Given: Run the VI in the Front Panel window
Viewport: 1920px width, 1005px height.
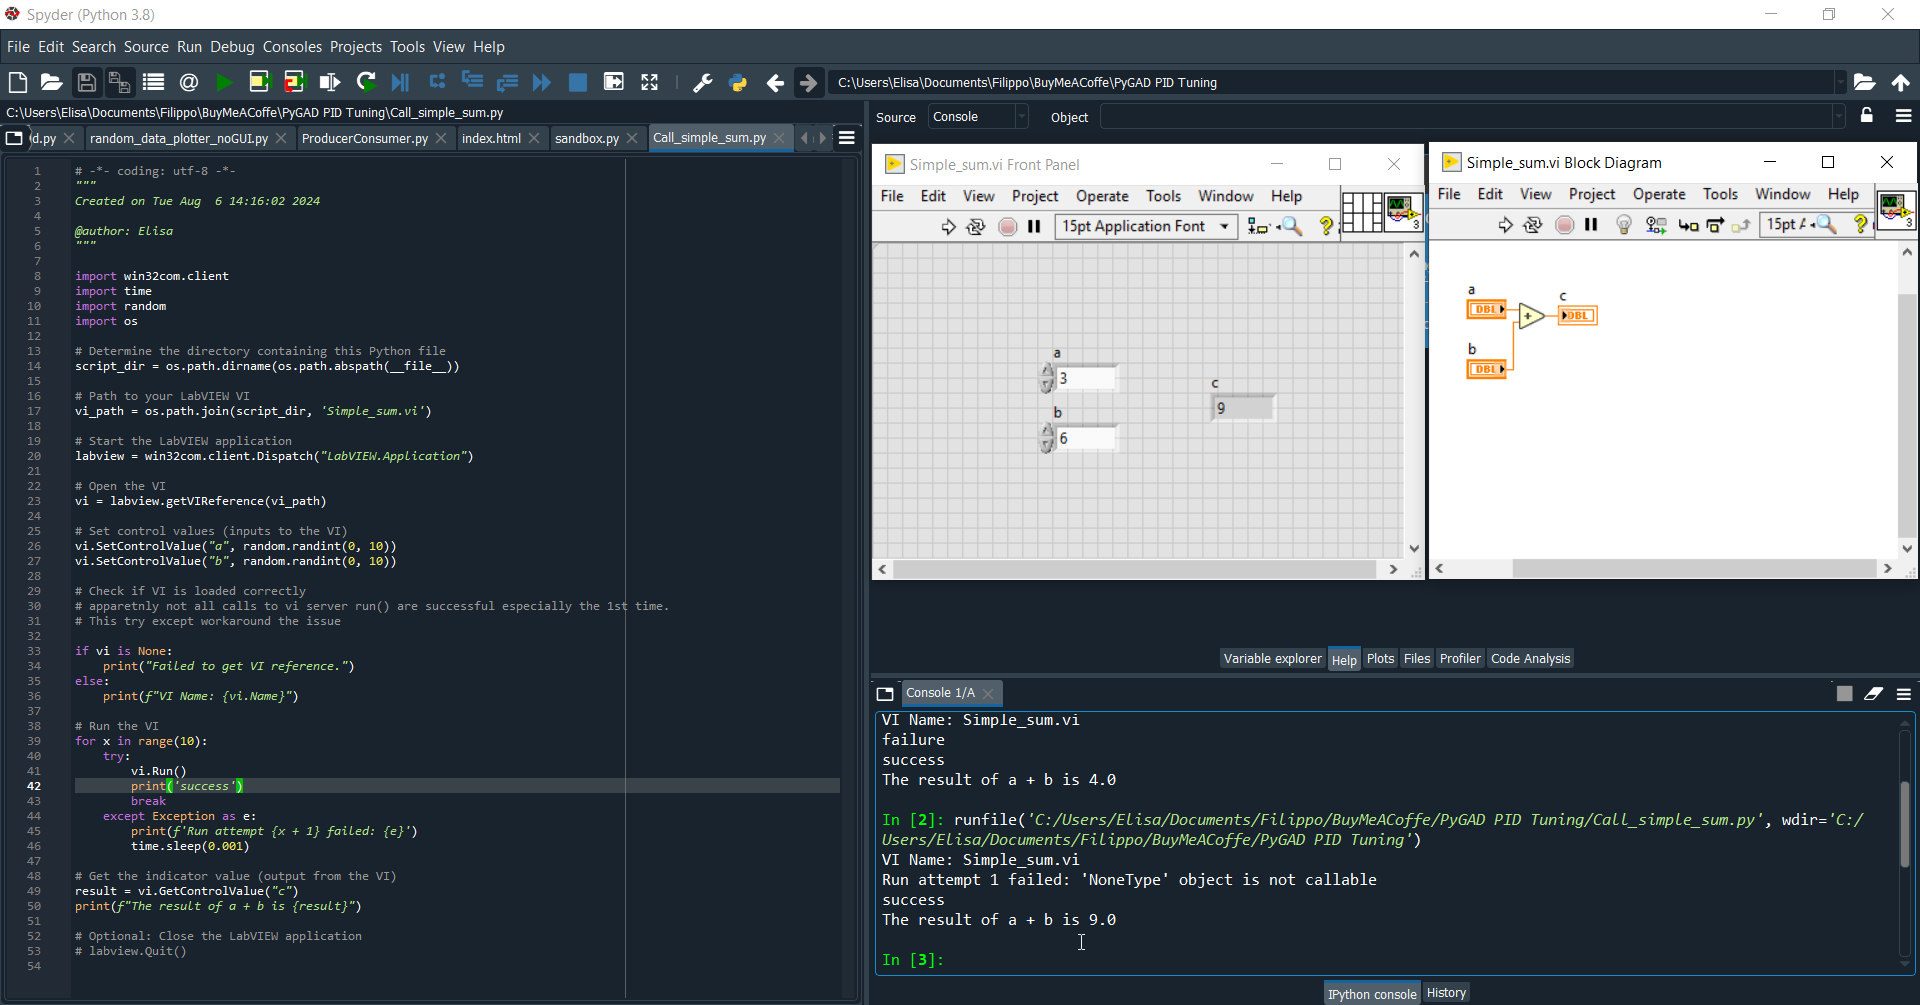Looking at the screenshot, I should click(x=948, y=227).
